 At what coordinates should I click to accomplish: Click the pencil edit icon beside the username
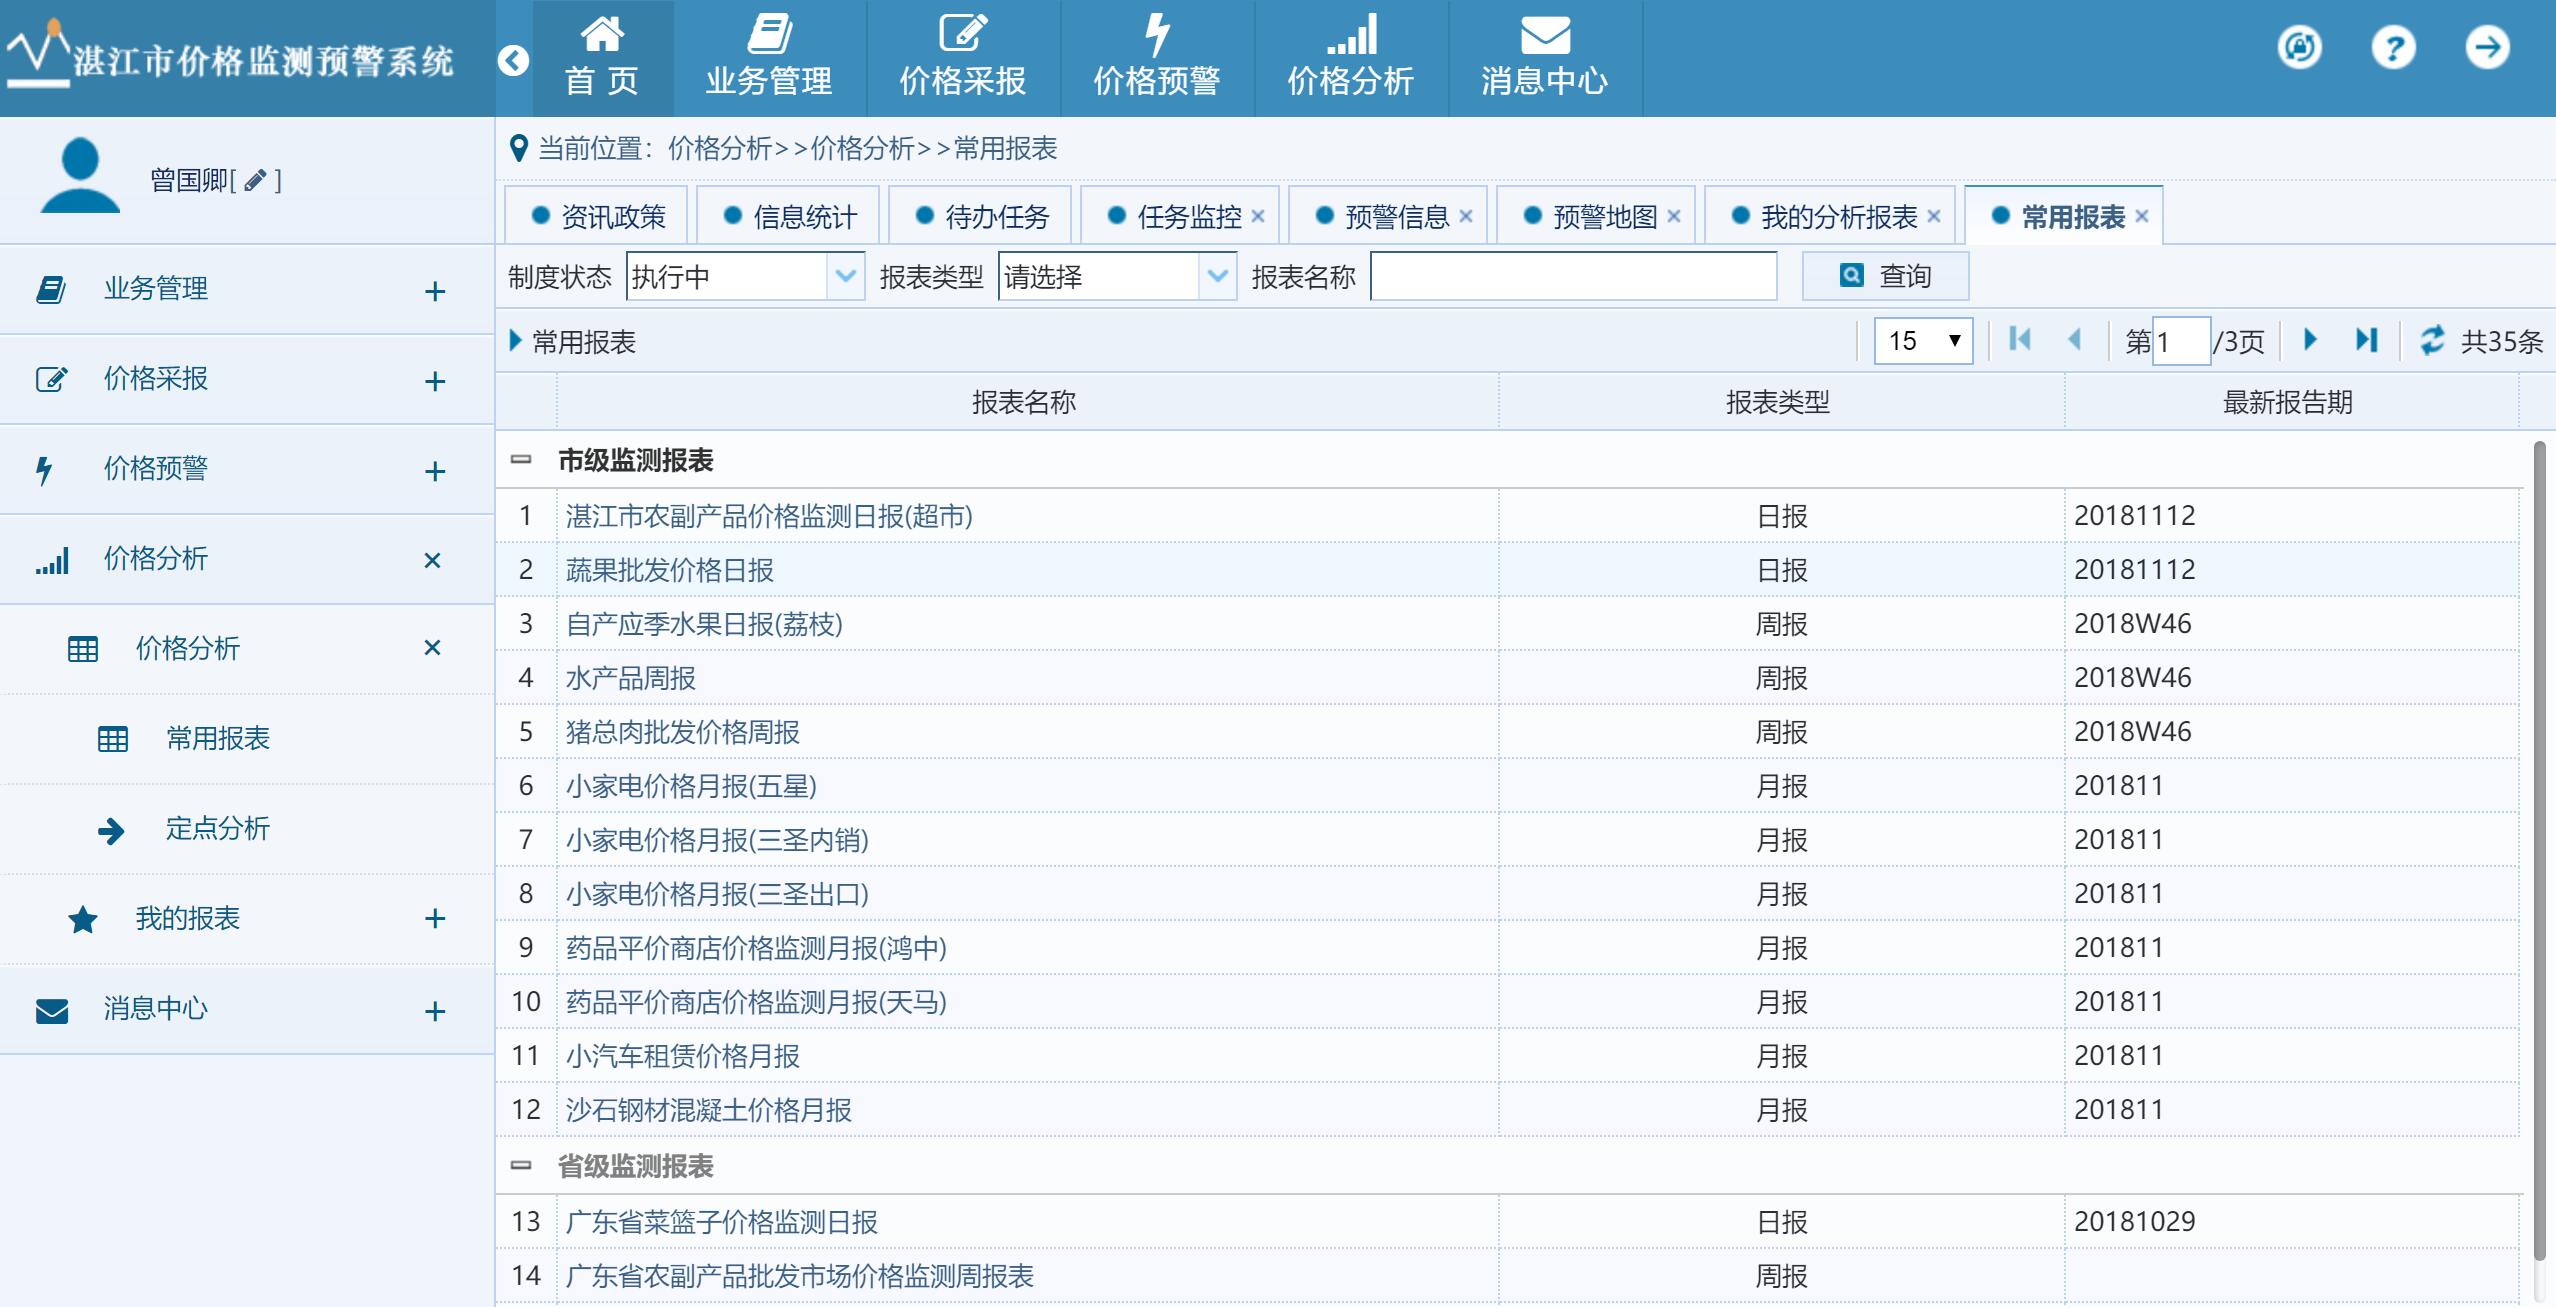255,180
